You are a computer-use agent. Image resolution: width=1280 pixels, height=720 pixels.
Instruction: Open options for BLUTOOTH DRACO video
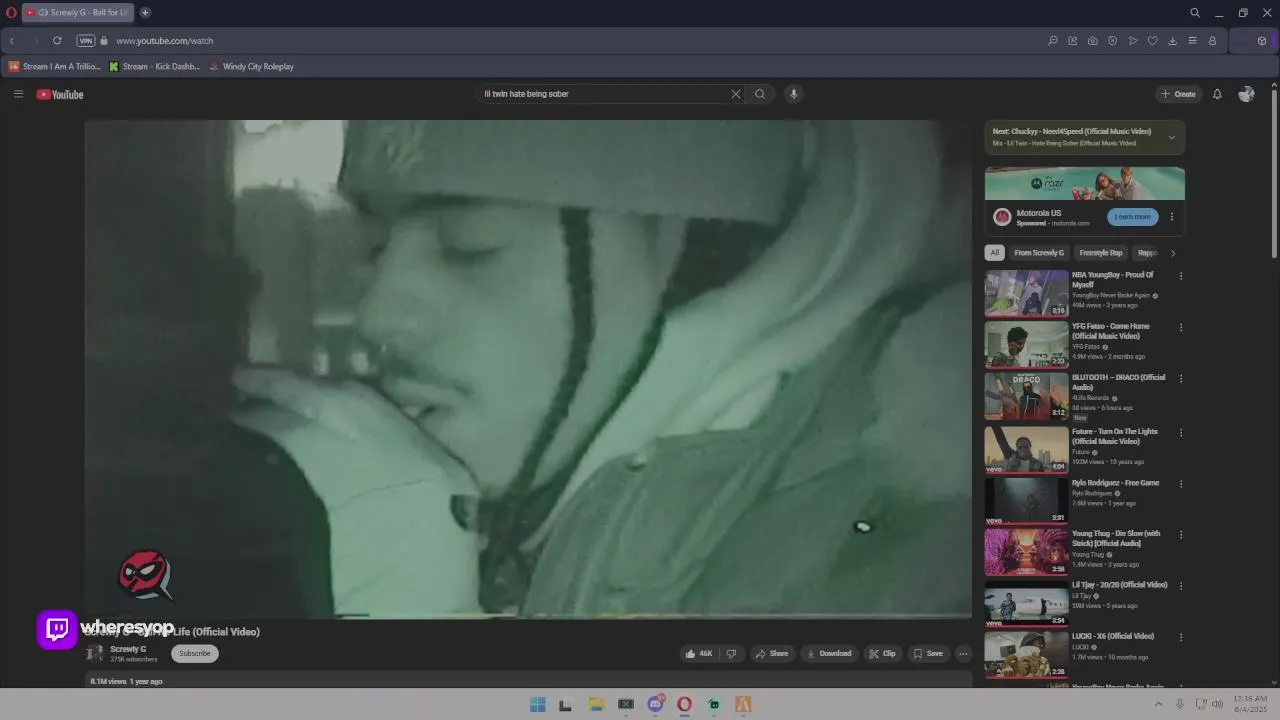(1181, 379)
